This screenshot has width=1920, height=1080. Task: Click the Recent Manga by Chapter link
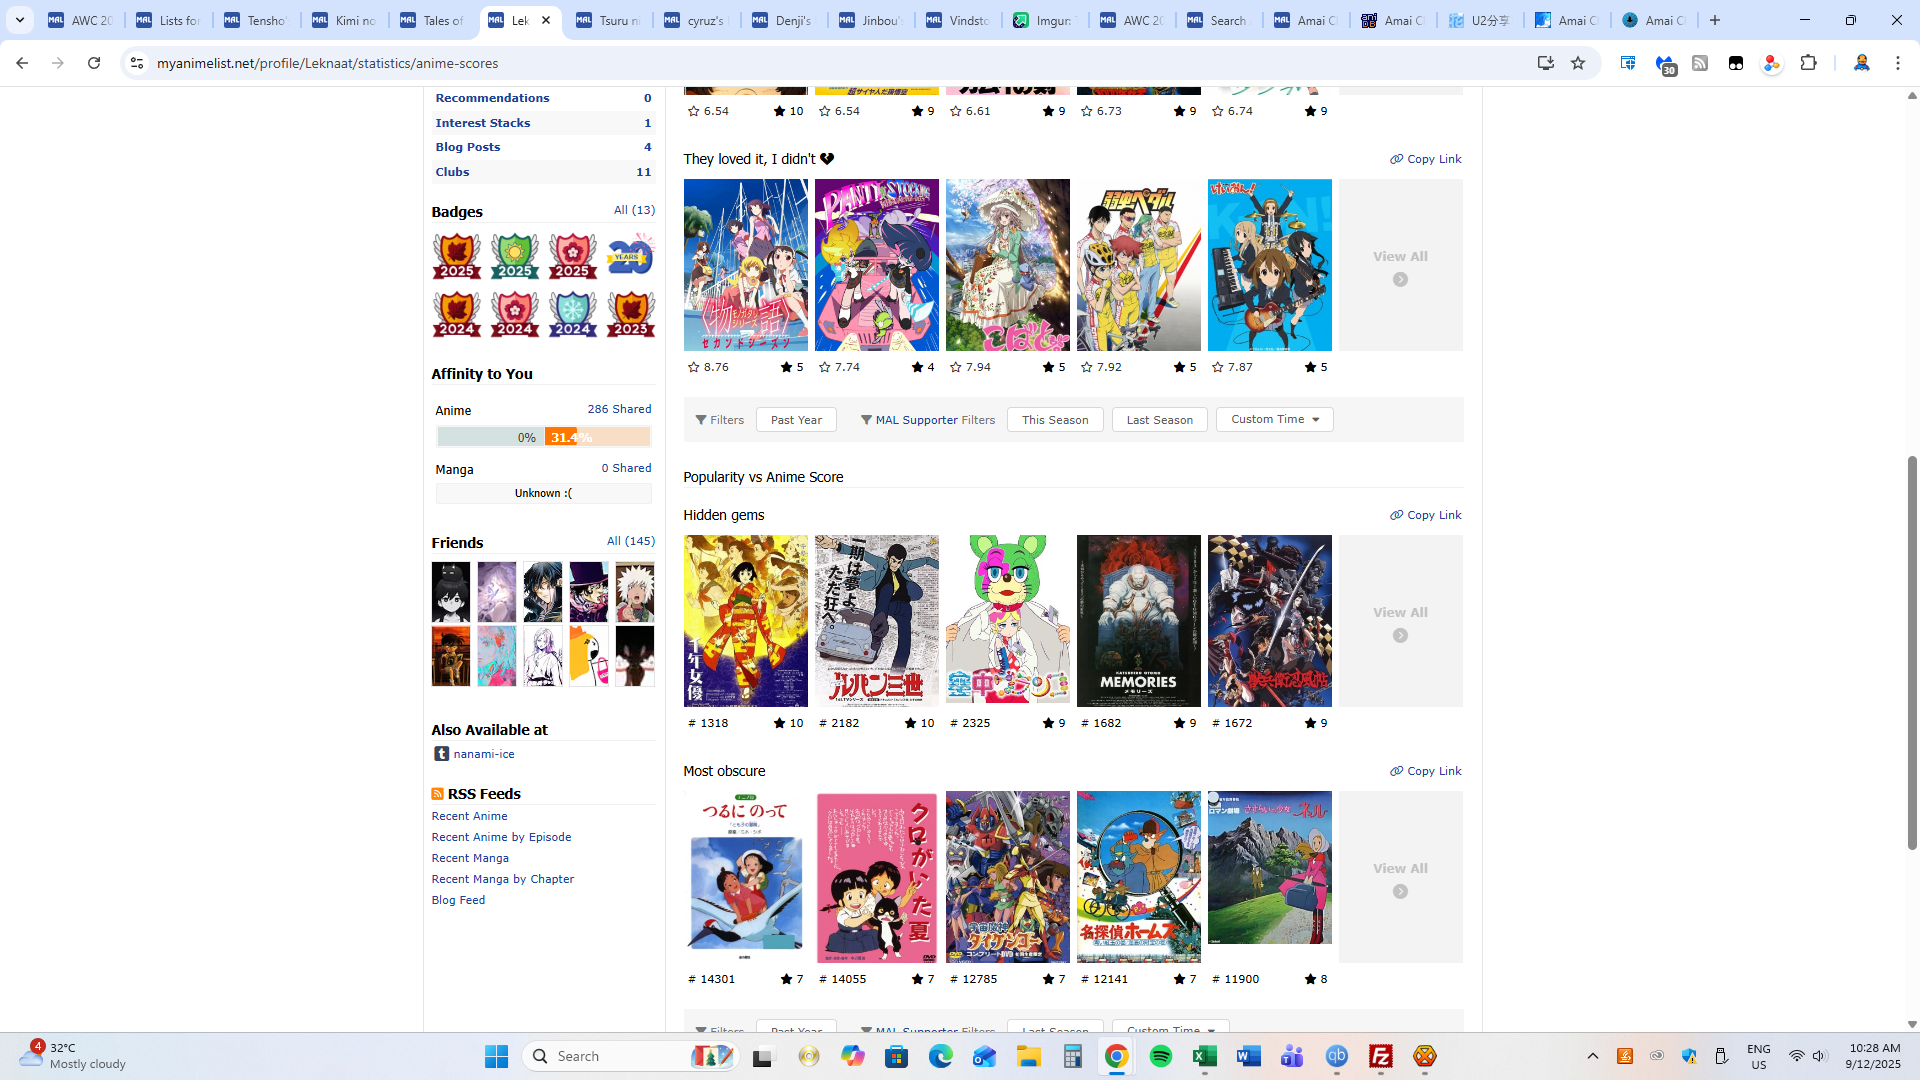[x=502, y=879]
